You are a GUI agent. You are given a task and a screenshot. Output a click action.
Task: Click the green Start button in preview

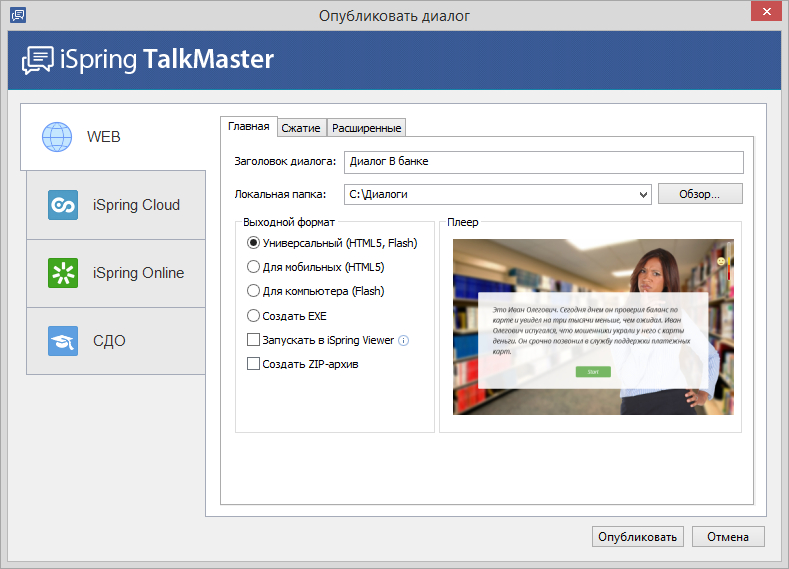tap(593, 372)
